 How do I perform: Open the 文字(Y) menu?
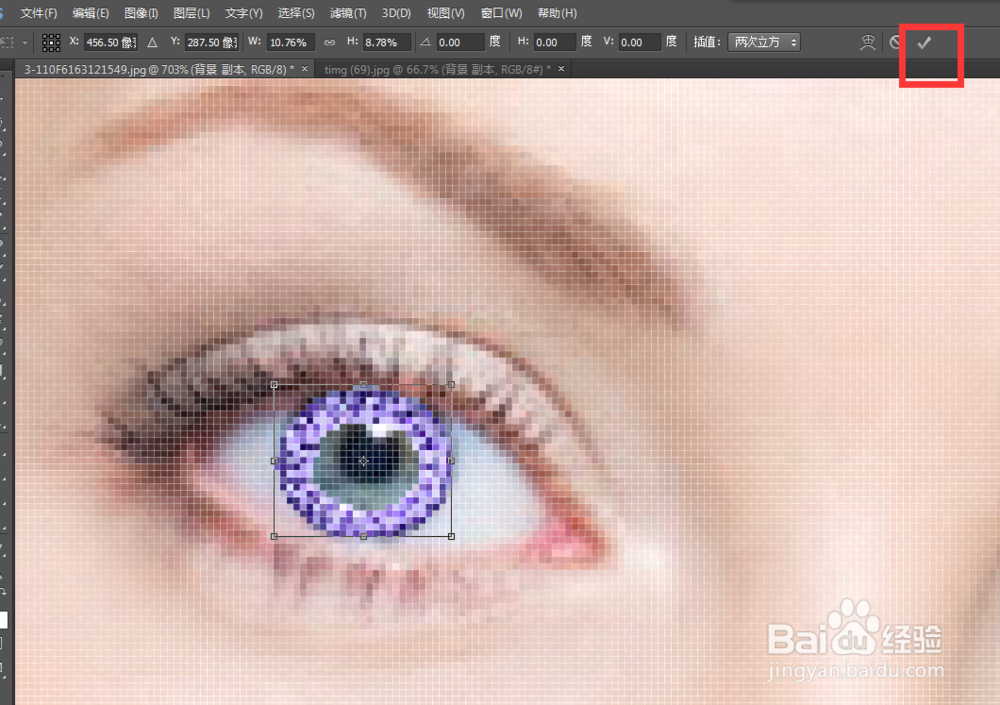(x=244, y=13)
